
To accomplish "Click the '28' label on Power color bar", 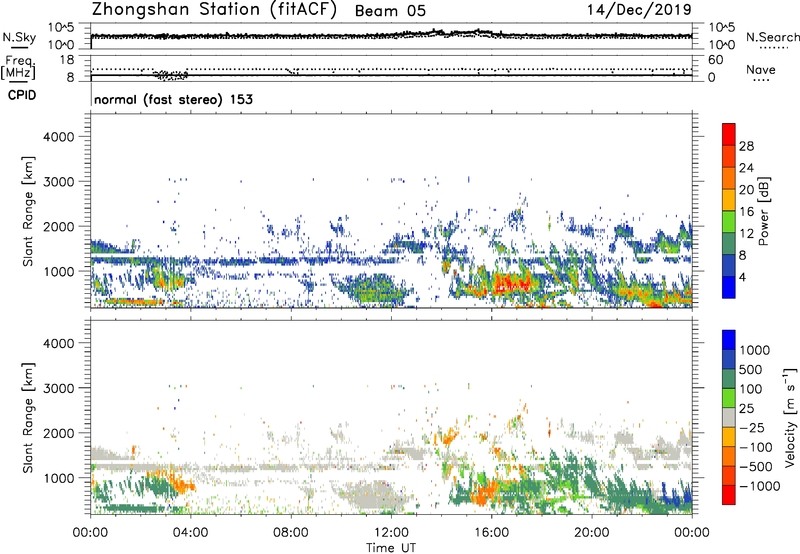I will pos(746,146).
